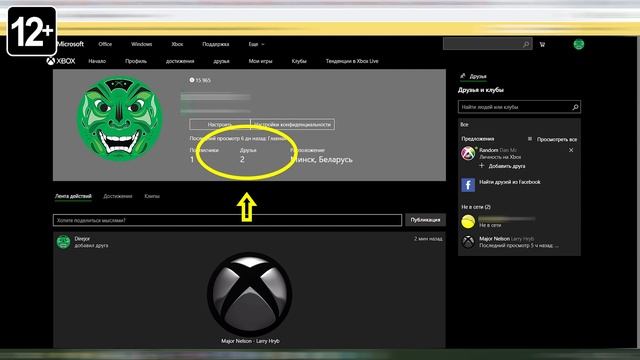
Task: Click the search magnifier icon in header
Action: [x=527, y=44]
